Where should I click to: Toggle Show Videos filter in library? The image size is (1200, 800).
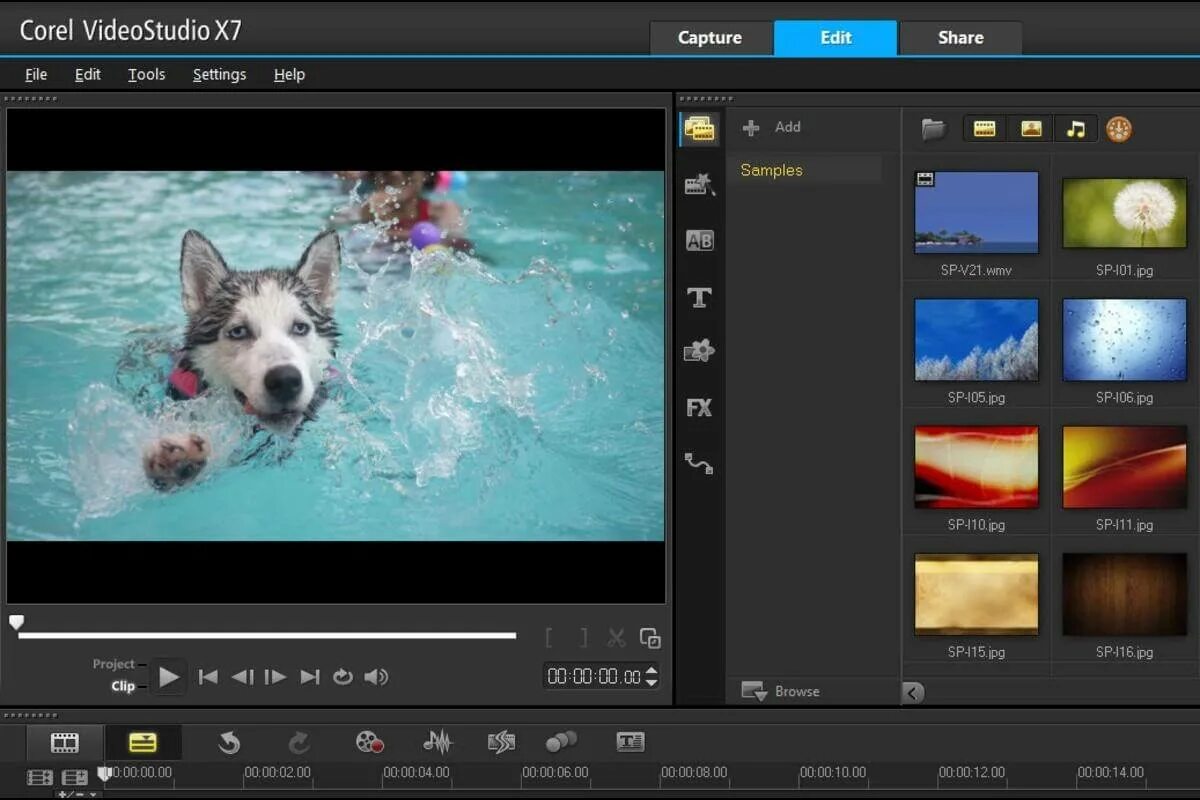coord(985,129)
